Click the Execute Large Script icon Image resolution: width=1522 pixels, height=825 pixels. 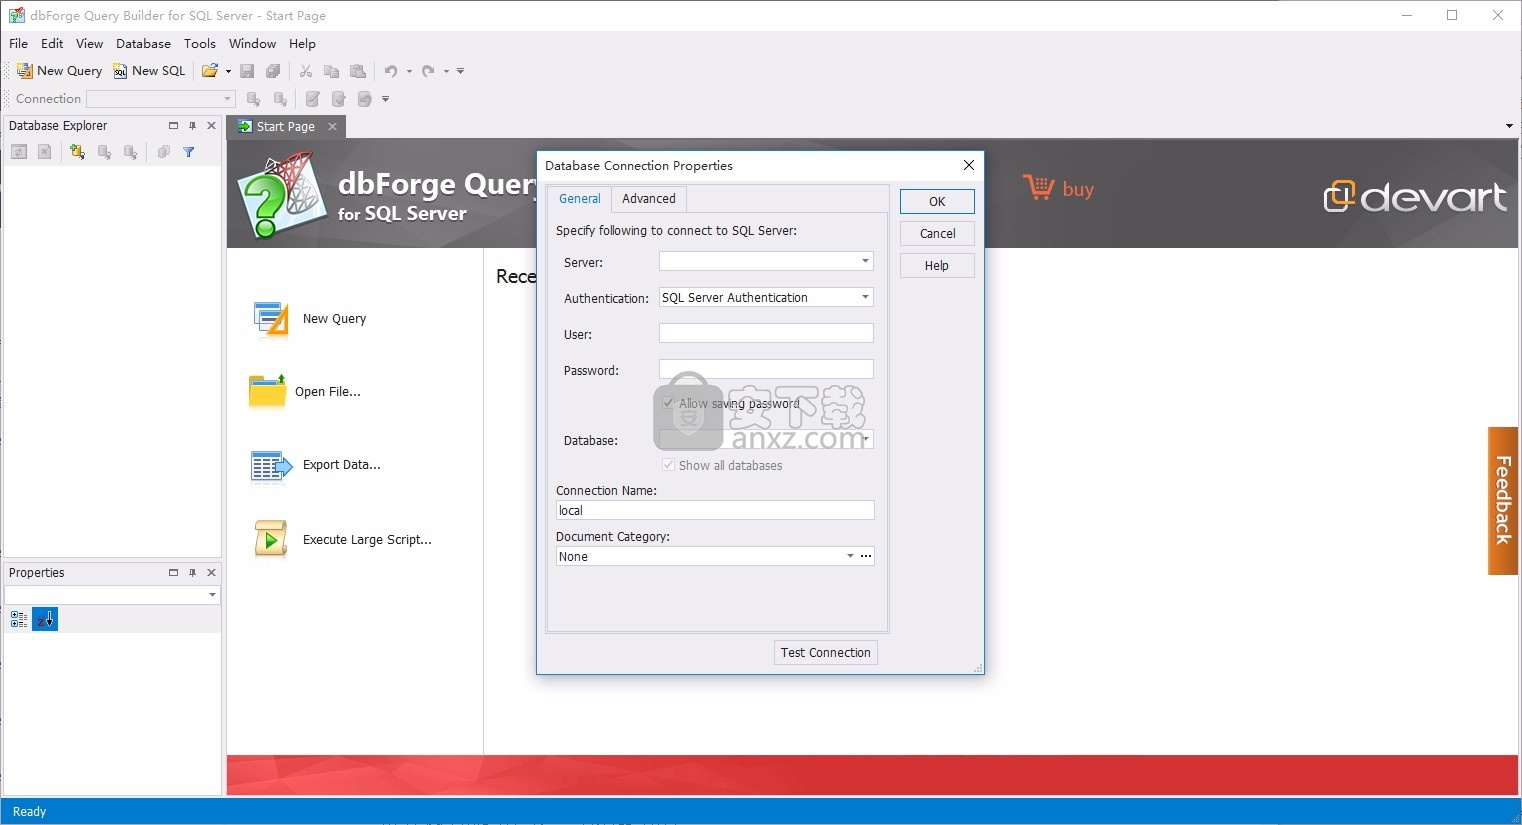[270, 539]
